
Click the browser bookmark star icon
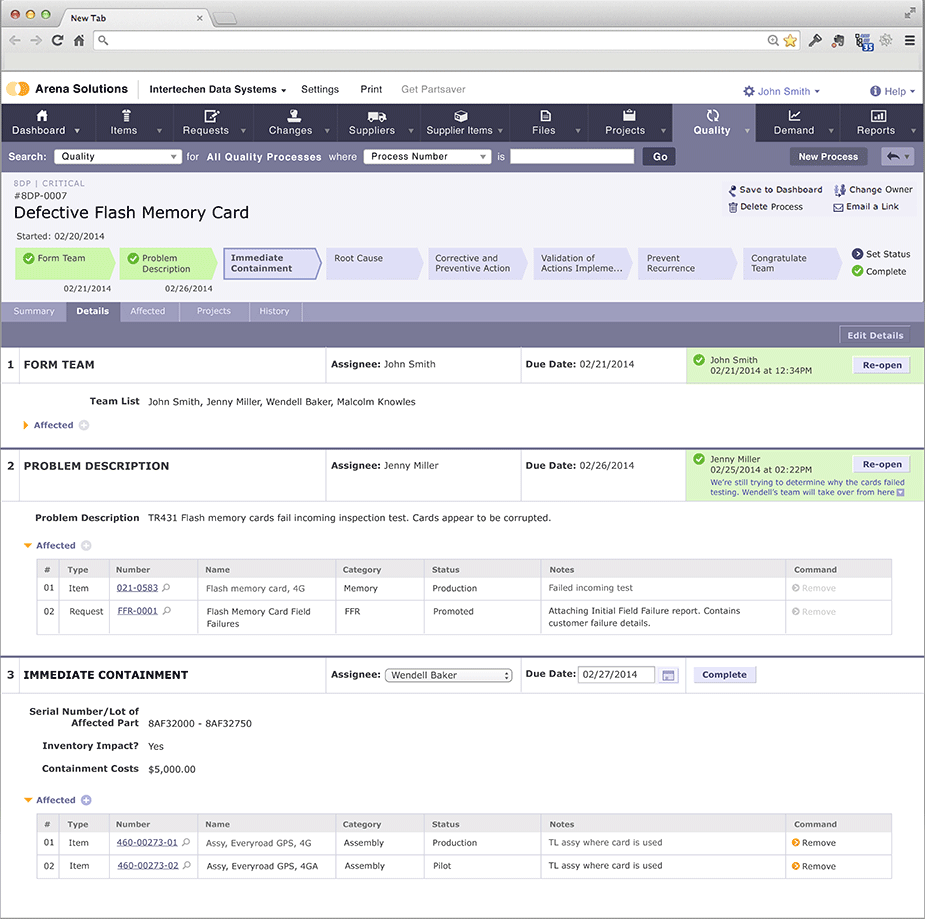[789, 41]
